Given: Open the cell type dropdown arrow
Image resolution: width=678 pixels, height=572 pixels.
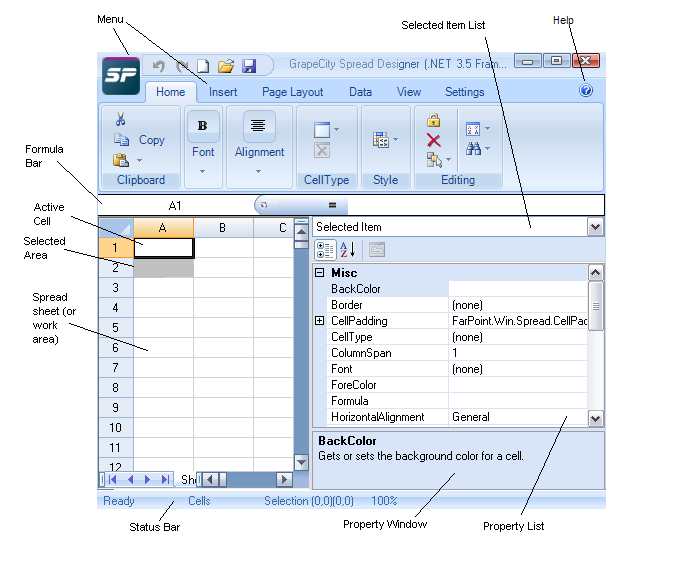Looking at the screenshot, I should click(x=336, y=129).
